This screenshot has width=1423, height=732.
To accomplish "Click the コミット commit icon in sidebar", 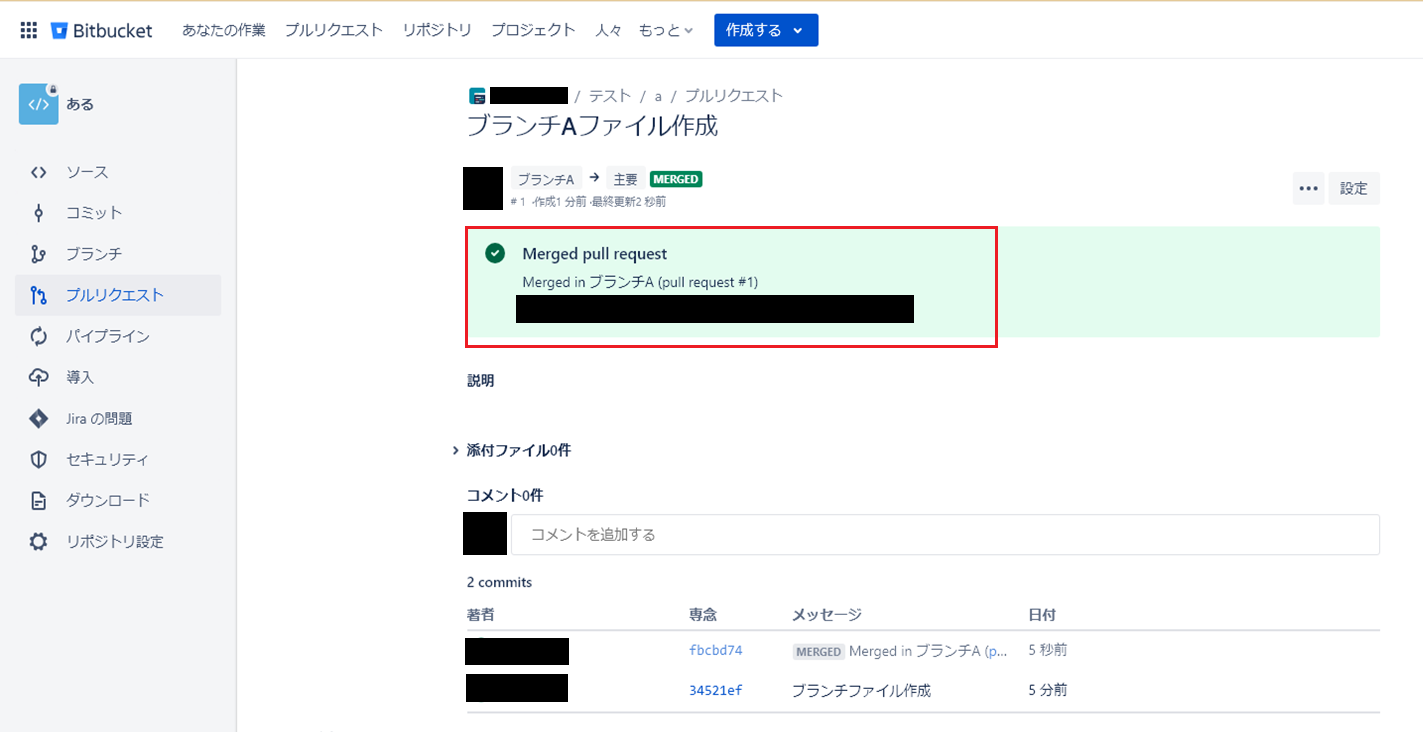I will pyautogui.click(x=38, y=213).
